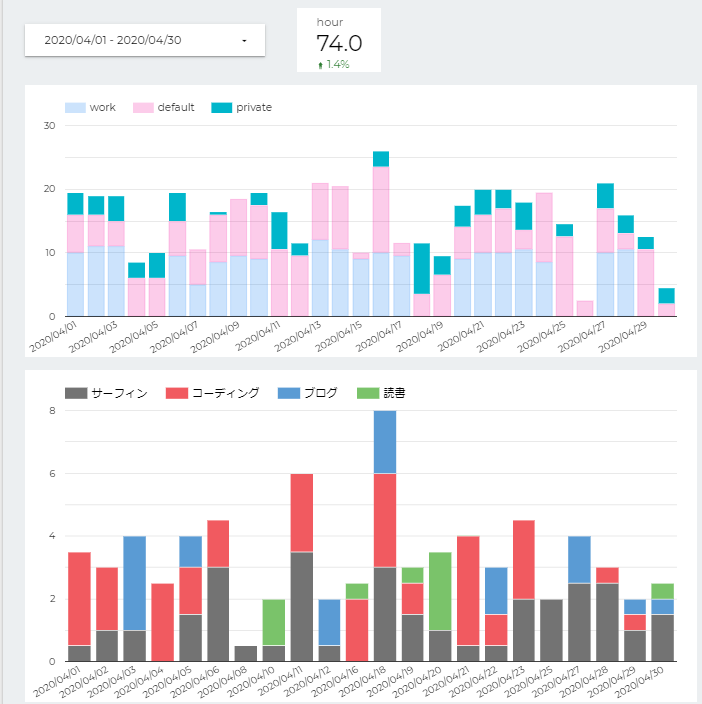Select the 2020/04/25 gray サーフィン bar
The height and width of the screenshot is (704, 702).
click(x=551, y=630)
